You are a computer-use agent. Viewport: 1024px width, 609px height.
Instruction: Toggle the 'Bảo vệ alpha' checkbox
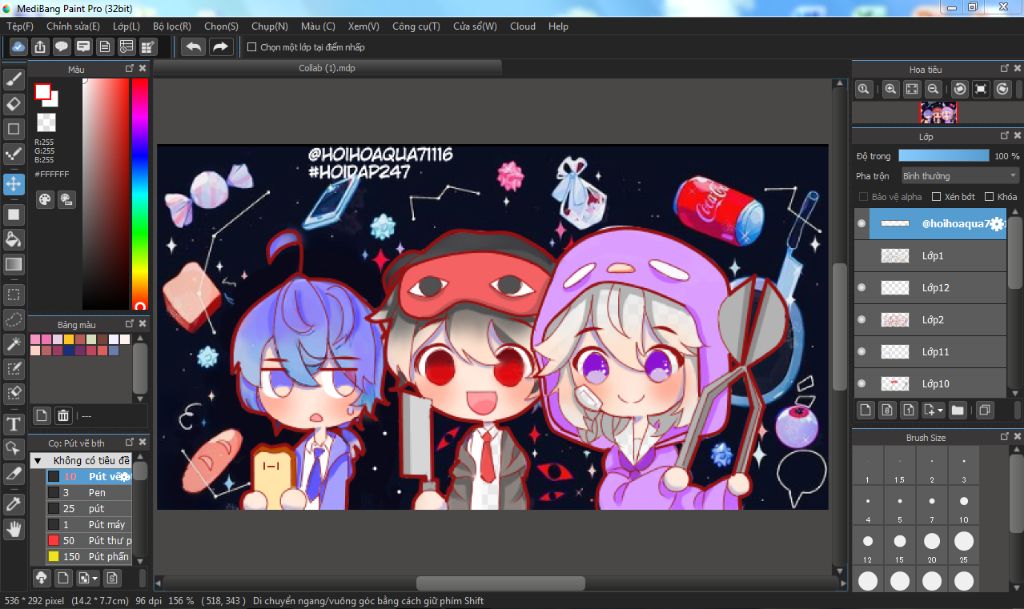tap(863, 196)
